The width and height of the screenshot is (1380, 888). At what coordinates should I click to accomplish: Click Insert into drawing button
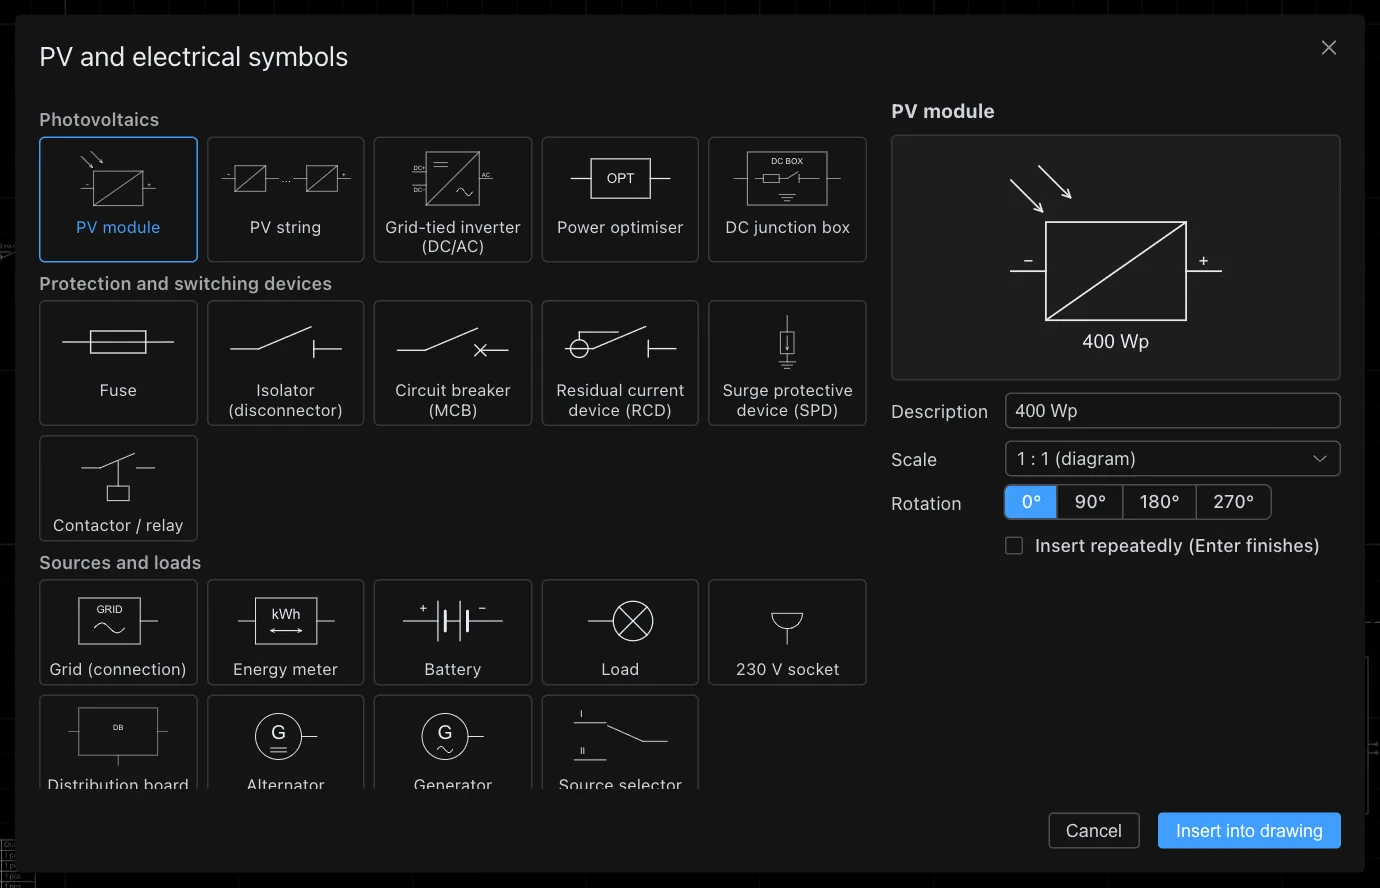(x=1249, y=831)
